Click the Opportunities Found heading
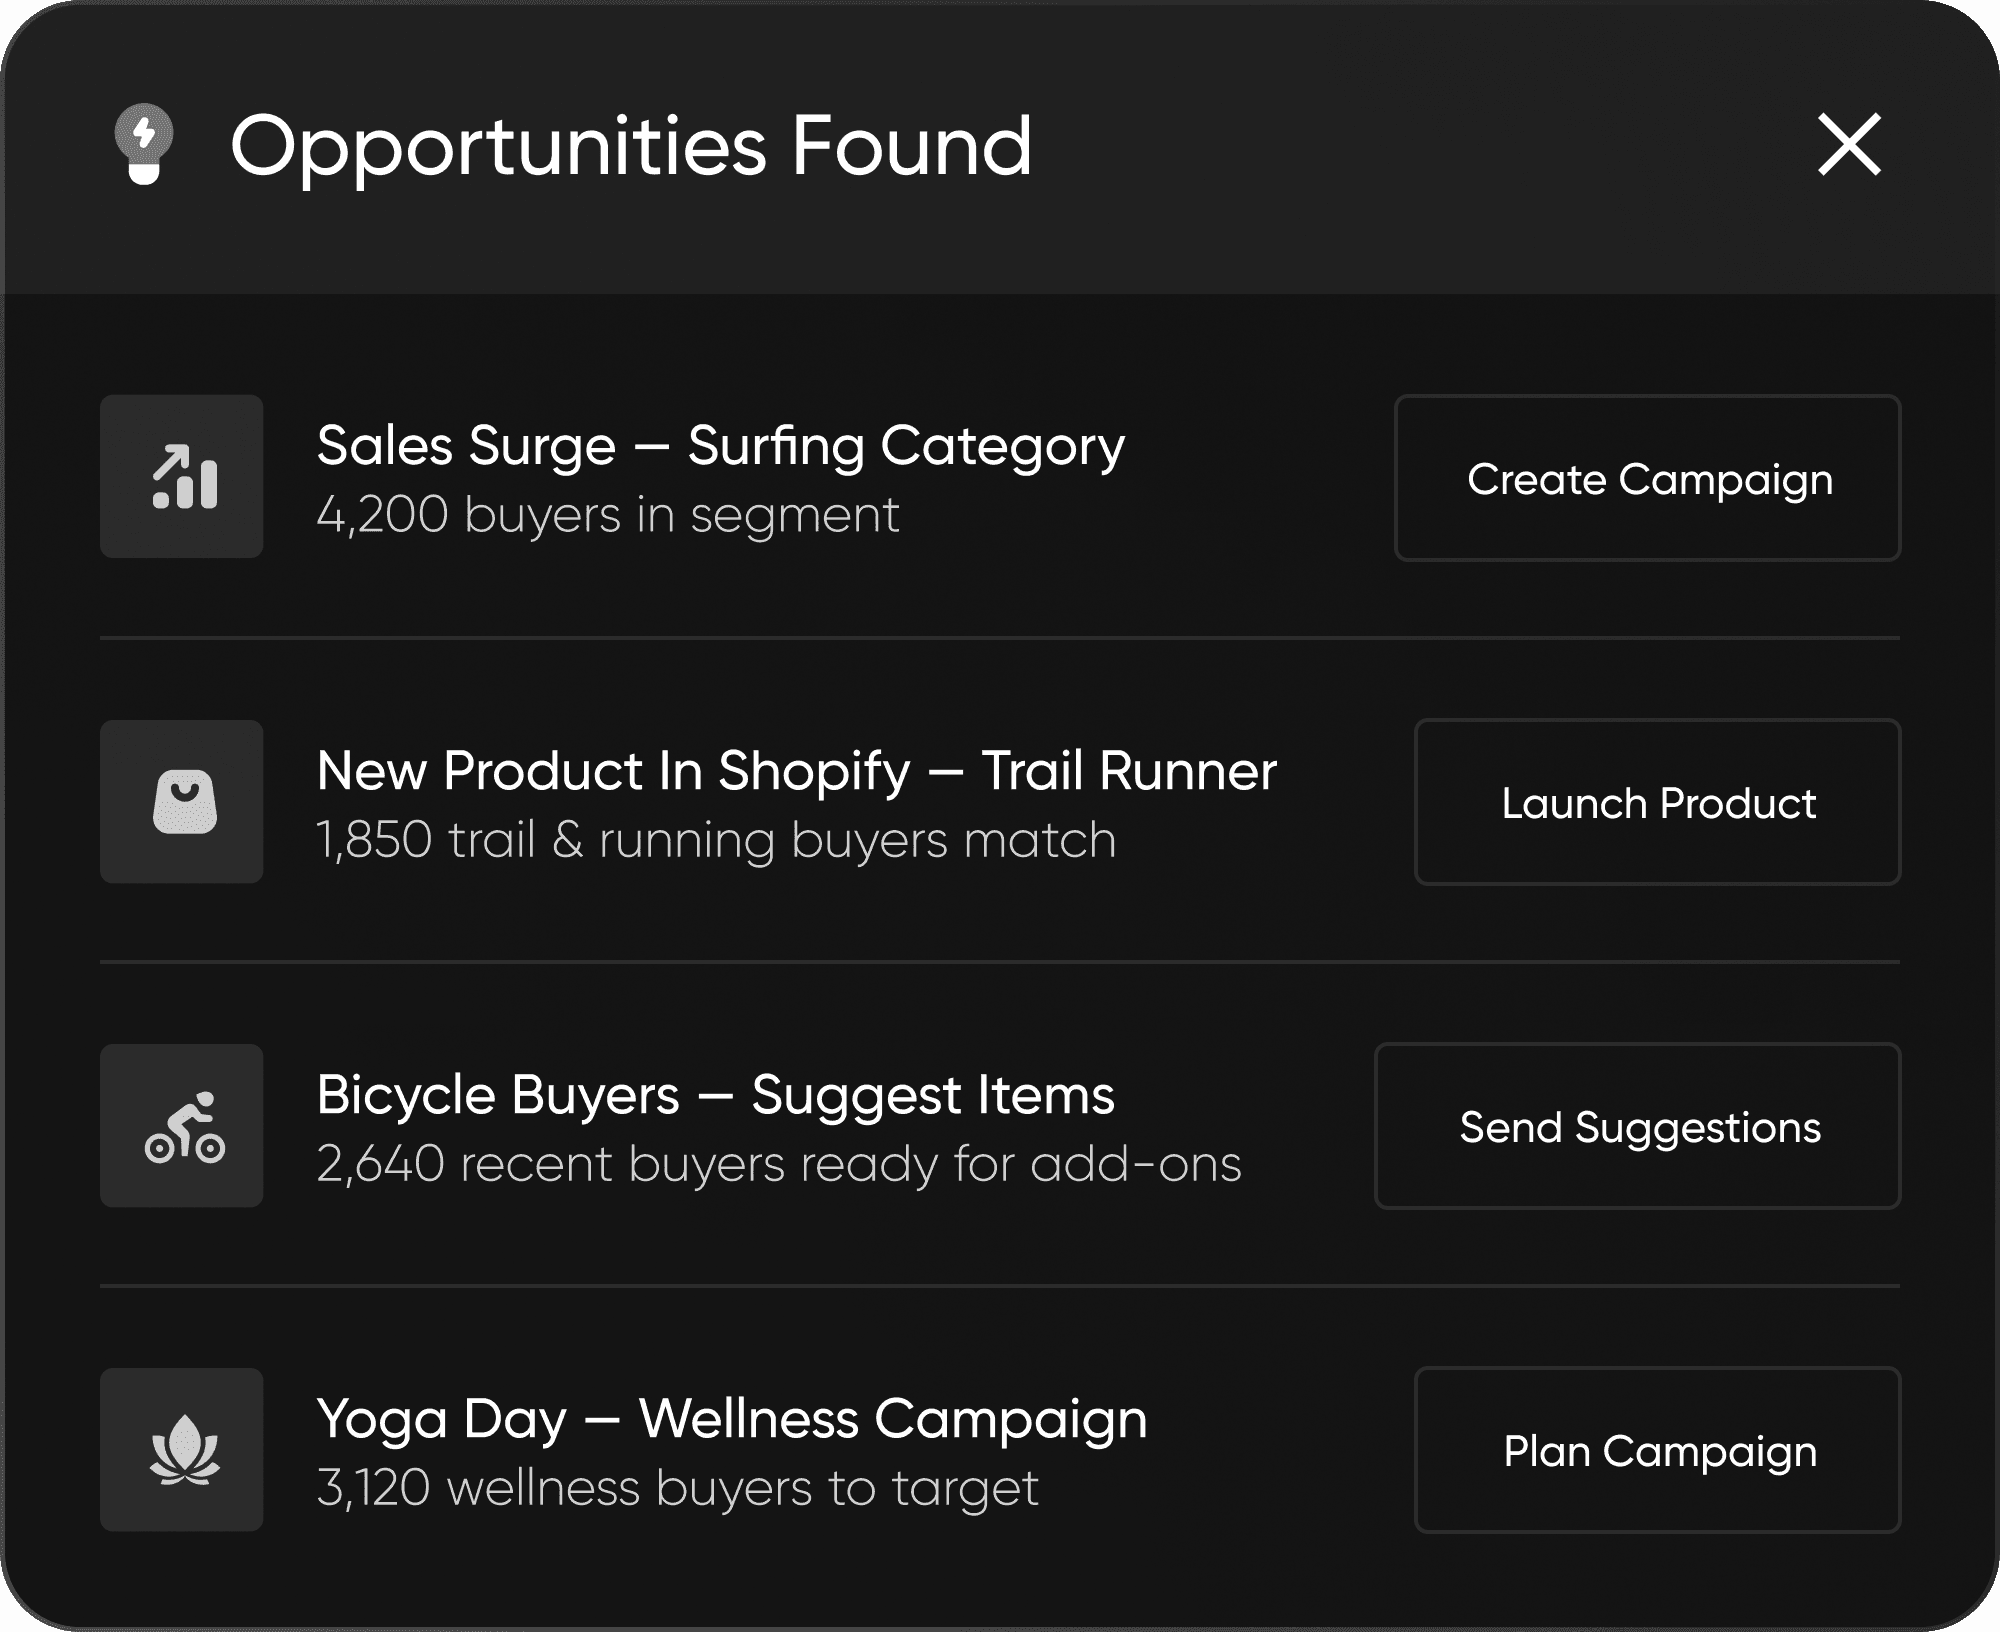The width and height of the screenshot is (2000, 1632). pyautogui.click(x=632, y=146)
